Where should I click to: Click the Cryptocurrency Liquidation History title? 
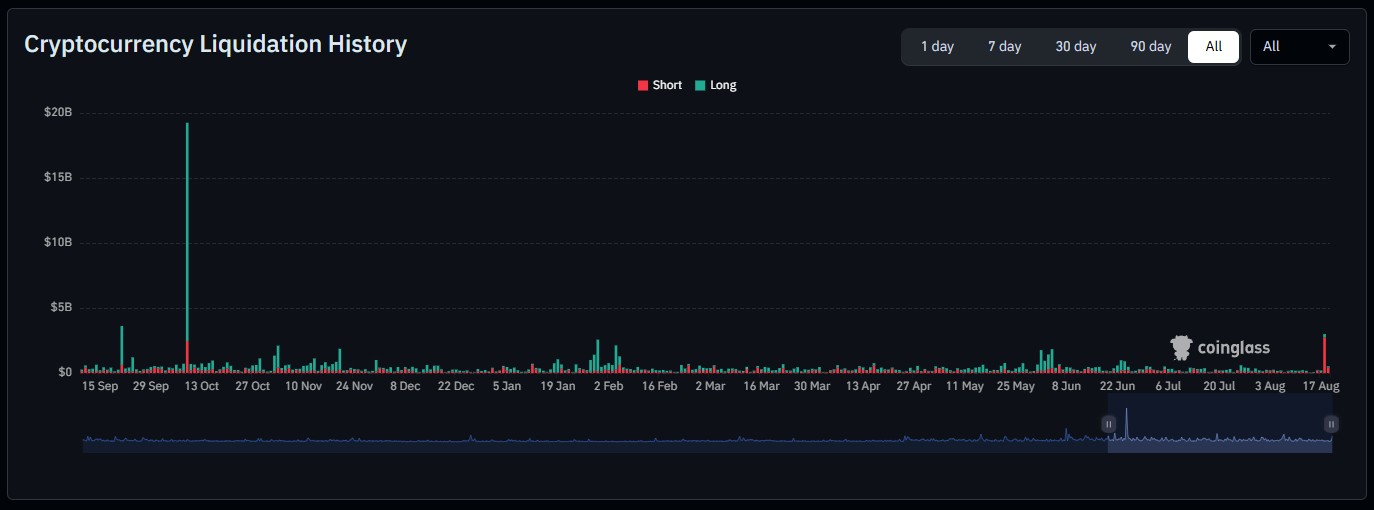[x=215, y=44]
